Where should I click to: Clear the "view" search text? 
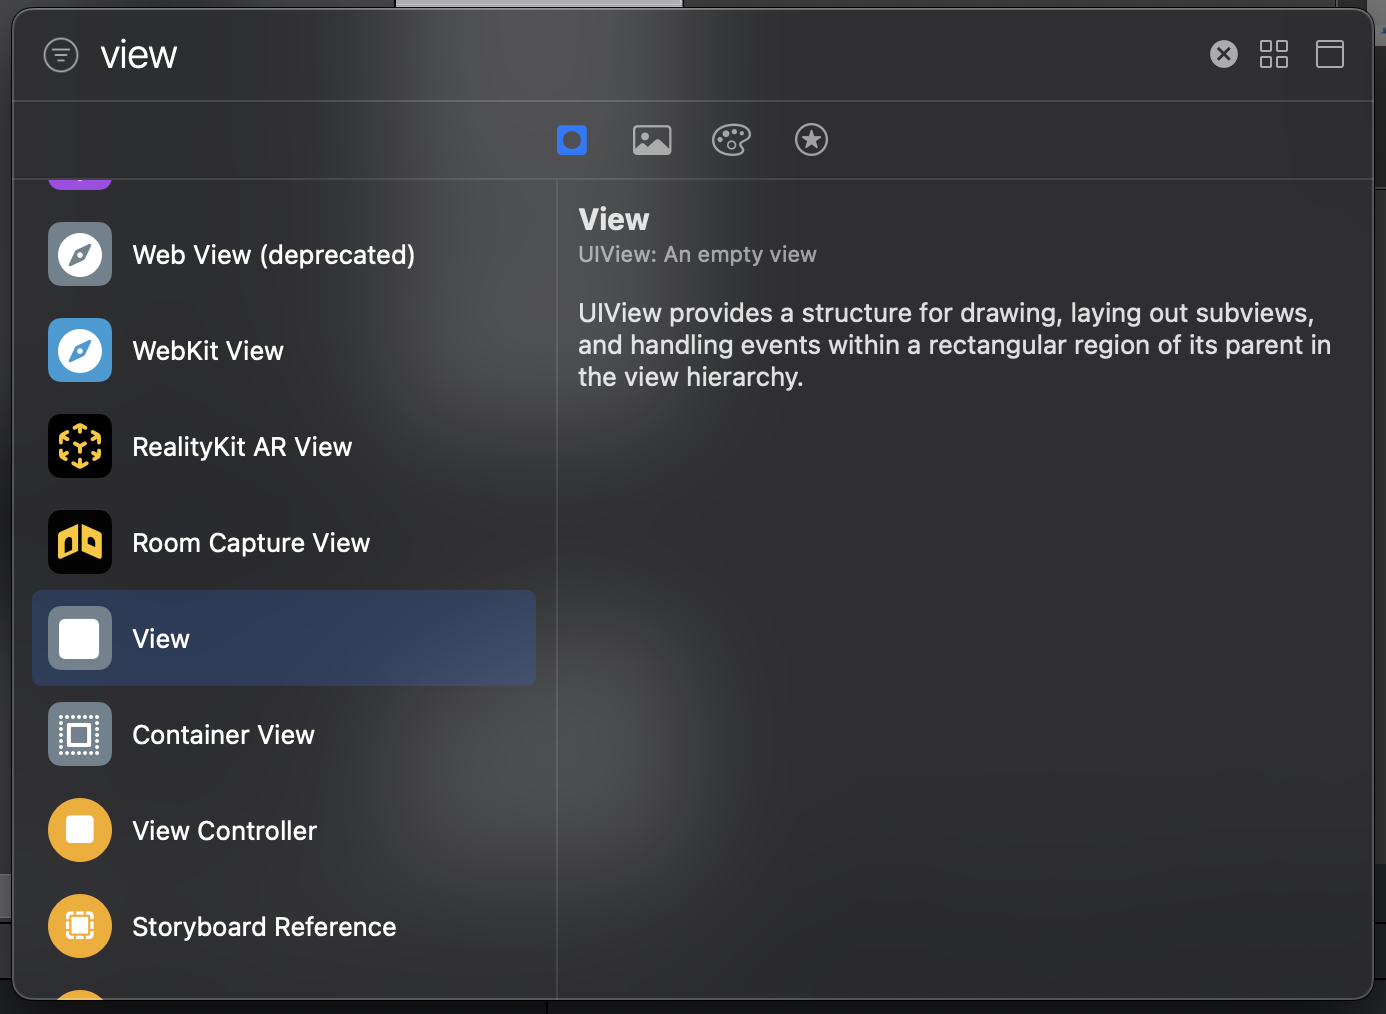[1223, 54]
